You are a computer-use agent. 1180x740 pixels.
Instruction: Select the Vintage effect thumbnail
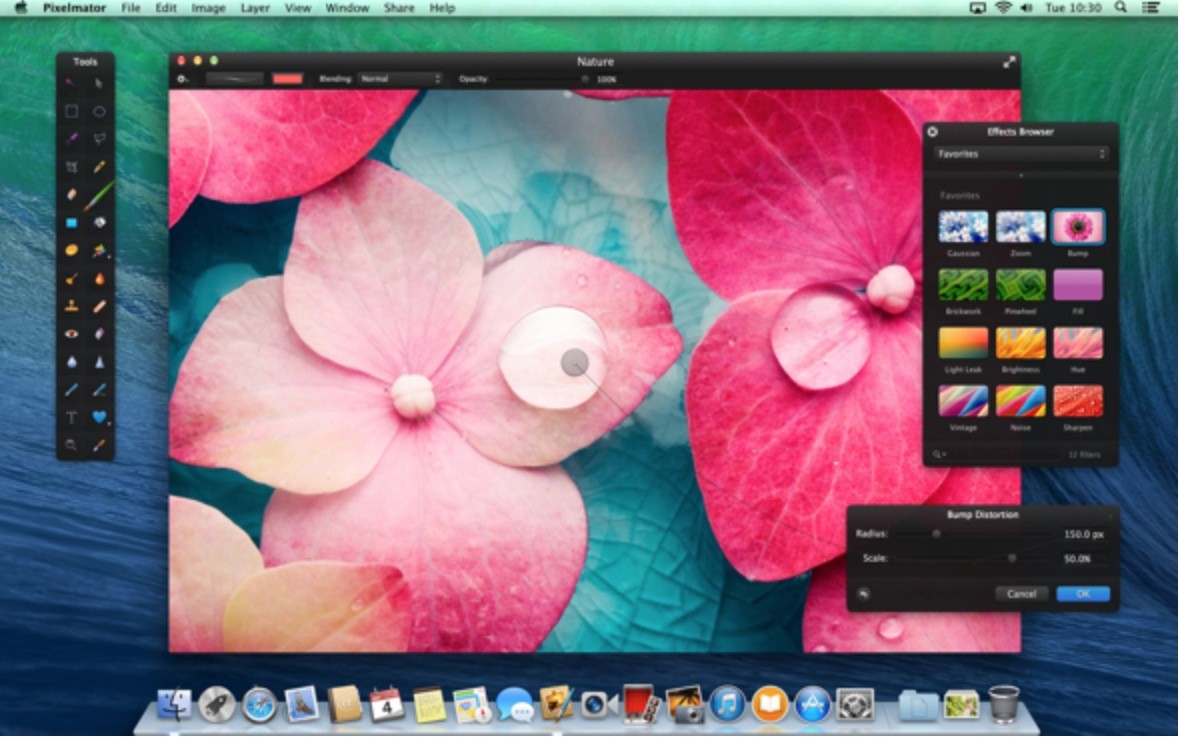point(963,401)
